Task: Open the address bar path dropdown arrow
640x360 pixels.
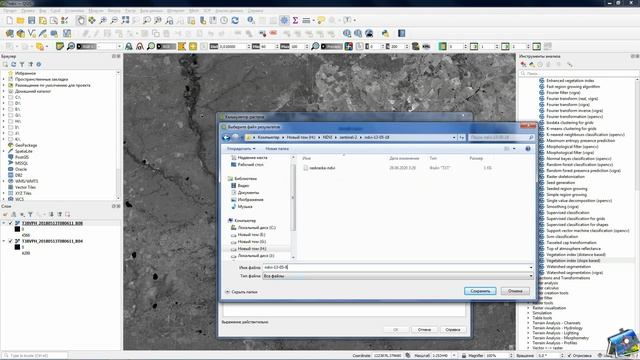Action: pos(454,138)
